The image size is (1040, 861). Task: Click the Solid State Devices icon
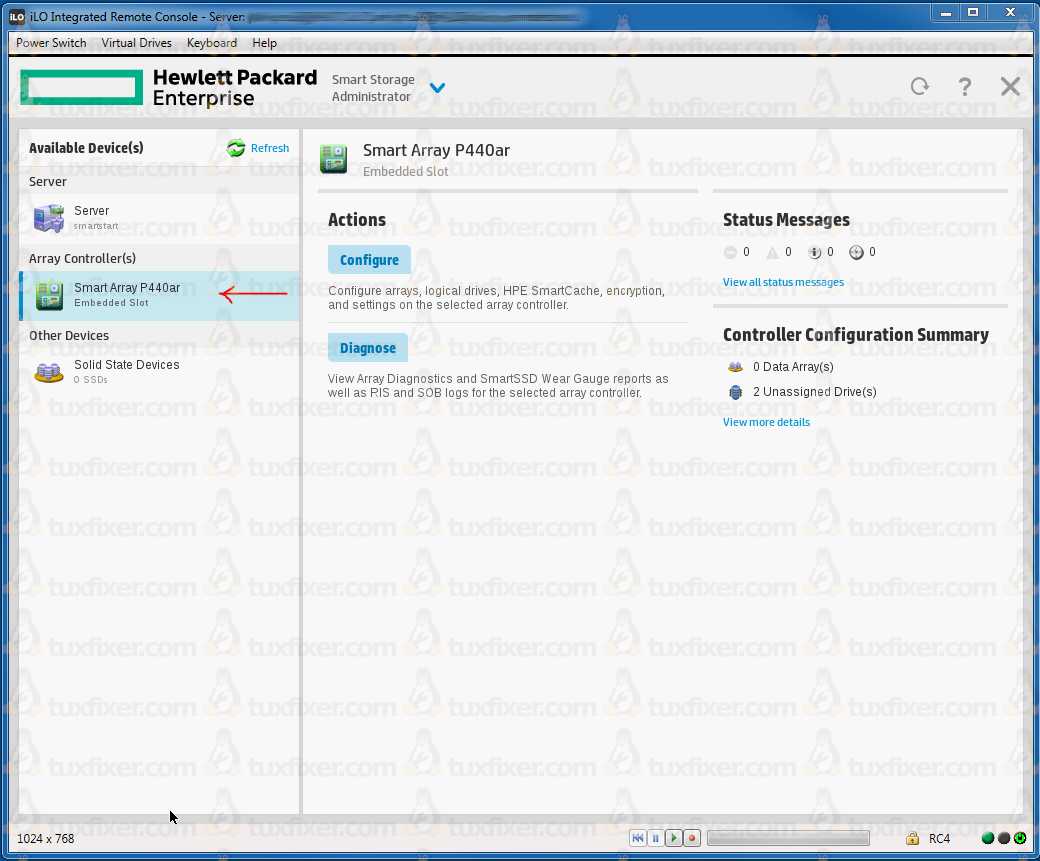49,372
